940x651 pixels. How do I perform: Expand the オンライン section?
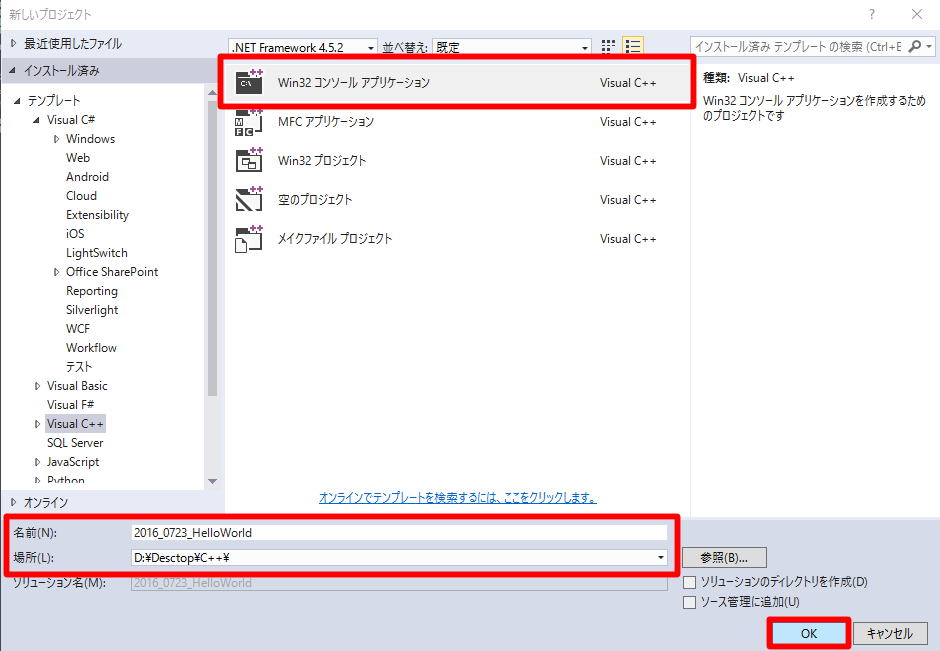click(13, 502)
